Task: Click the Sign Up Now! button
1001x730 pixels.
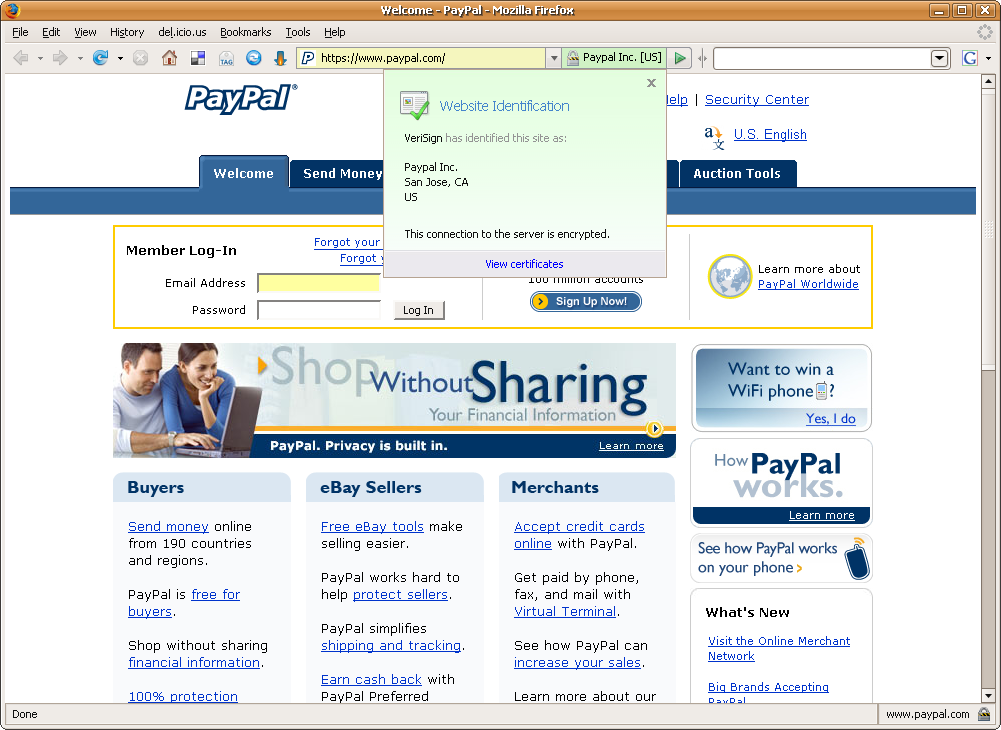Action: [585, 301]
